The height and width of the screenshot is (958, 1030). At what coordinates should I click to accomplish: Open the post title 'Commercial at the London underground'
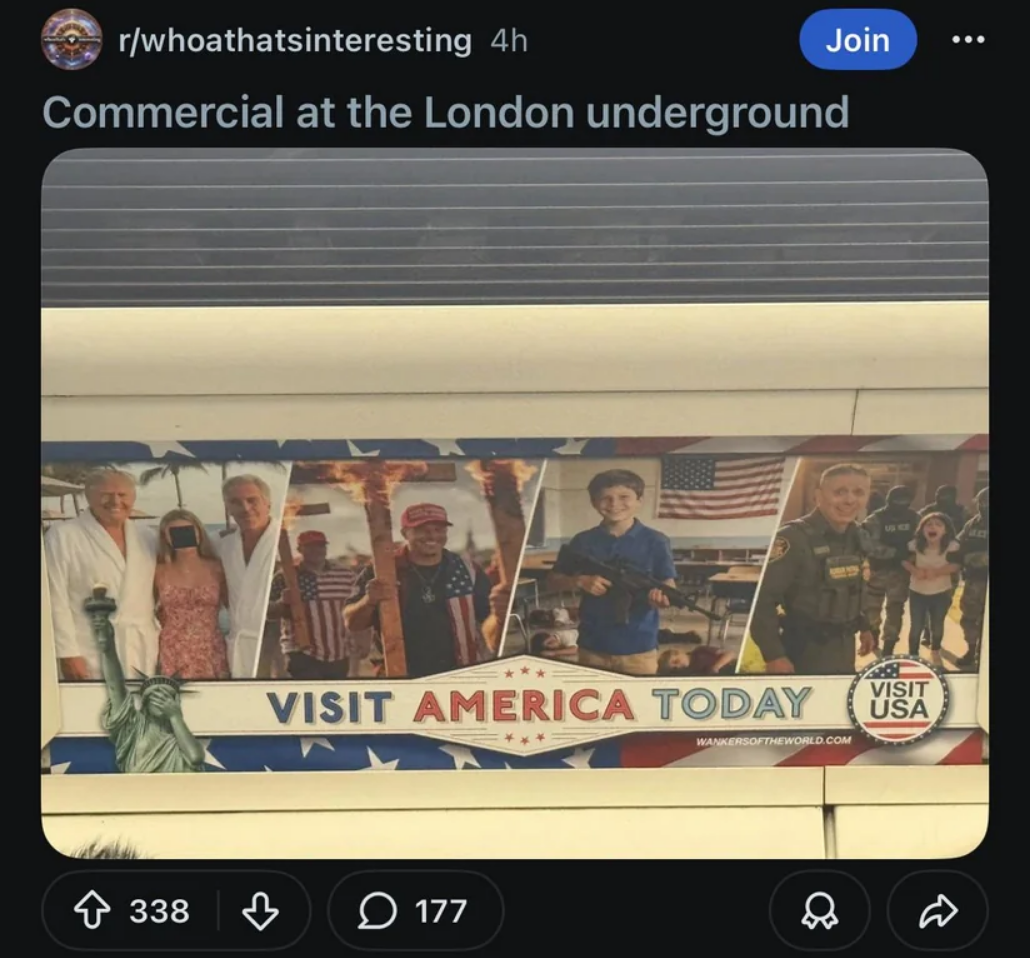[446, 112]
